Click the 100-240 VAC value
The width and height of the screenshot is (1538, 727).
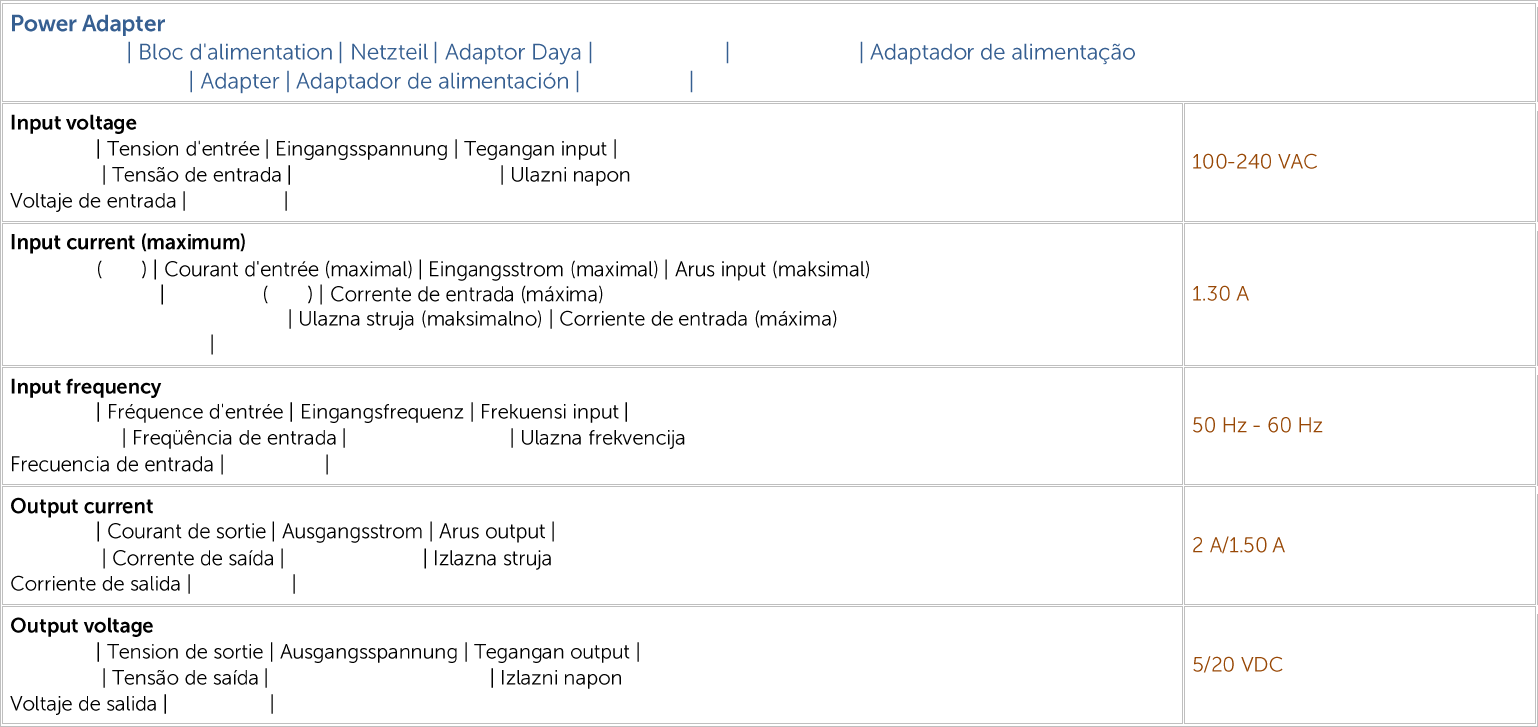[x=1254, y=162]
